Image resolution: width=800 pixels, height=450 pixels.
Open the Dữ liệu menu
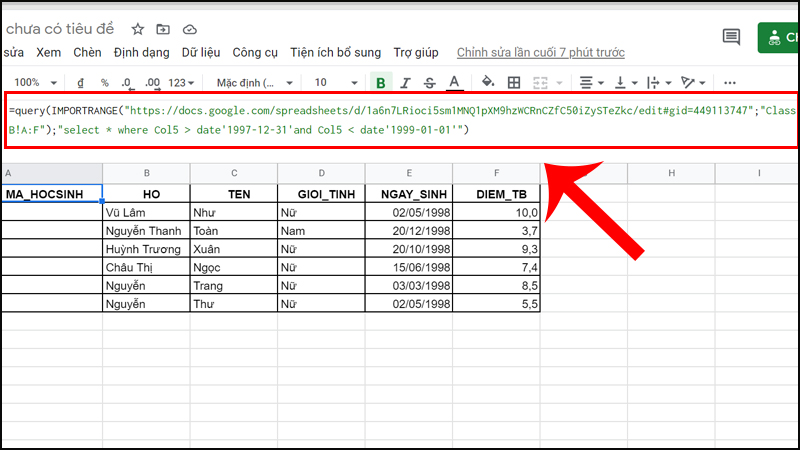(201, 52)
